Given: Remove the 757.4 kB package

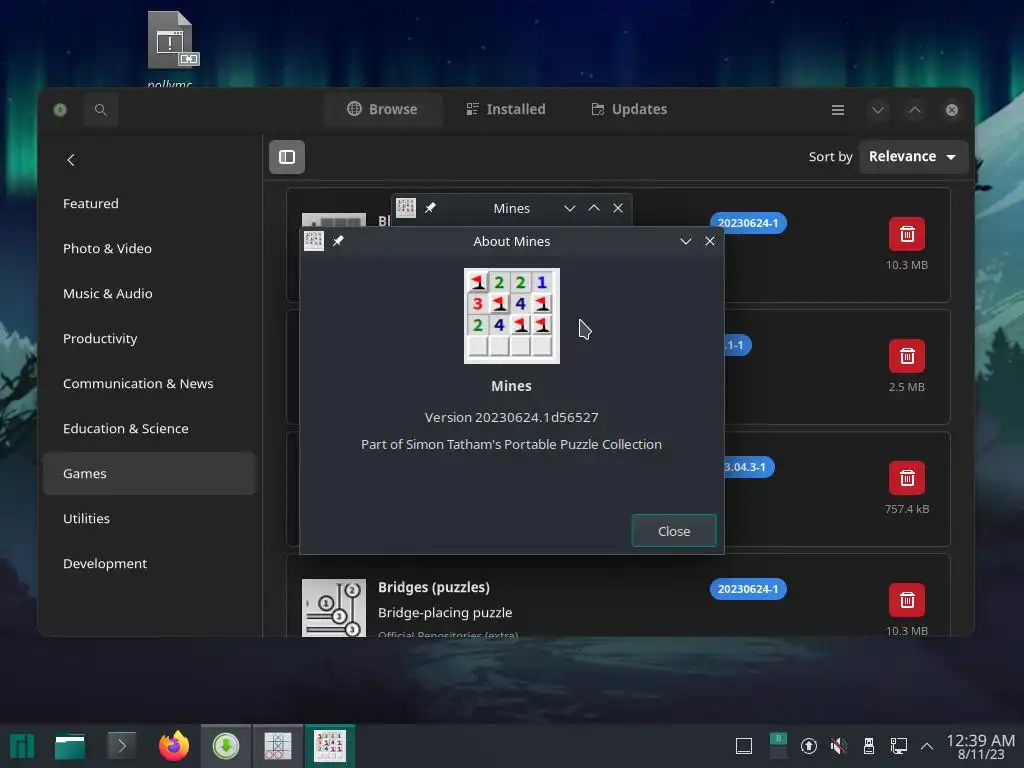Looking at the screenshot, I should 906,478.
